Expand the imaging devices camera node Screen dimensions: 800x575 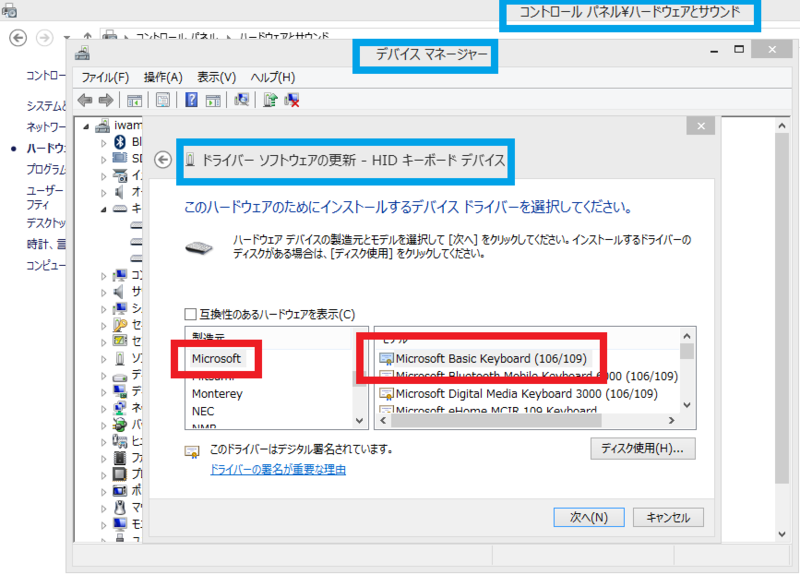point(104,177)
